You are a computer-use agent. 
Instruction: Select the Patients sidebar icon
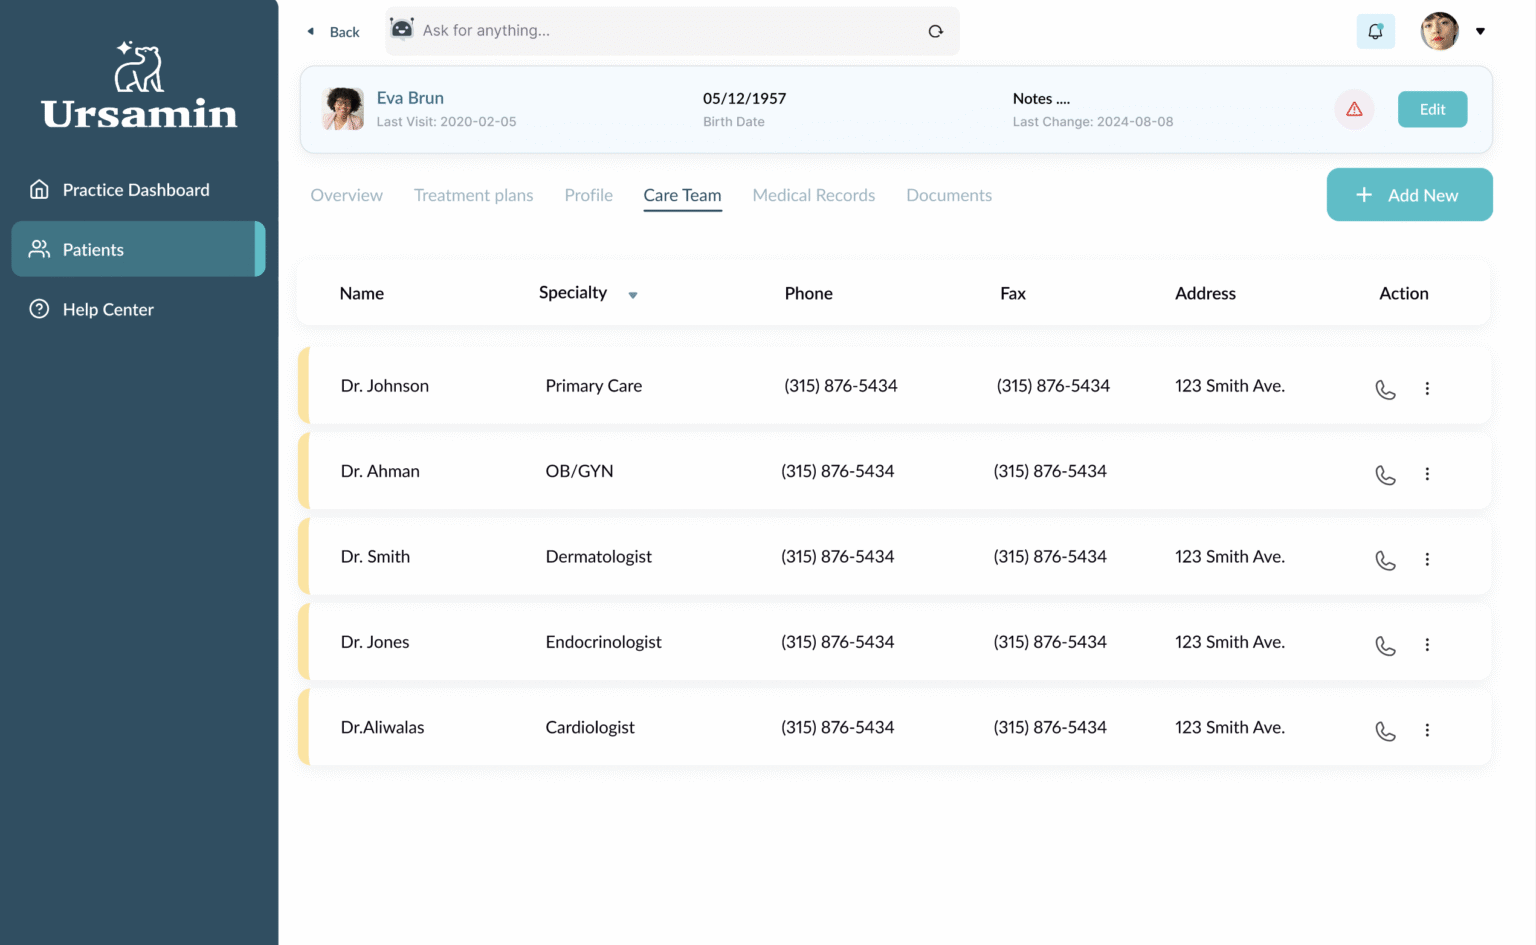pyautogui.click(x=40, y=249)
